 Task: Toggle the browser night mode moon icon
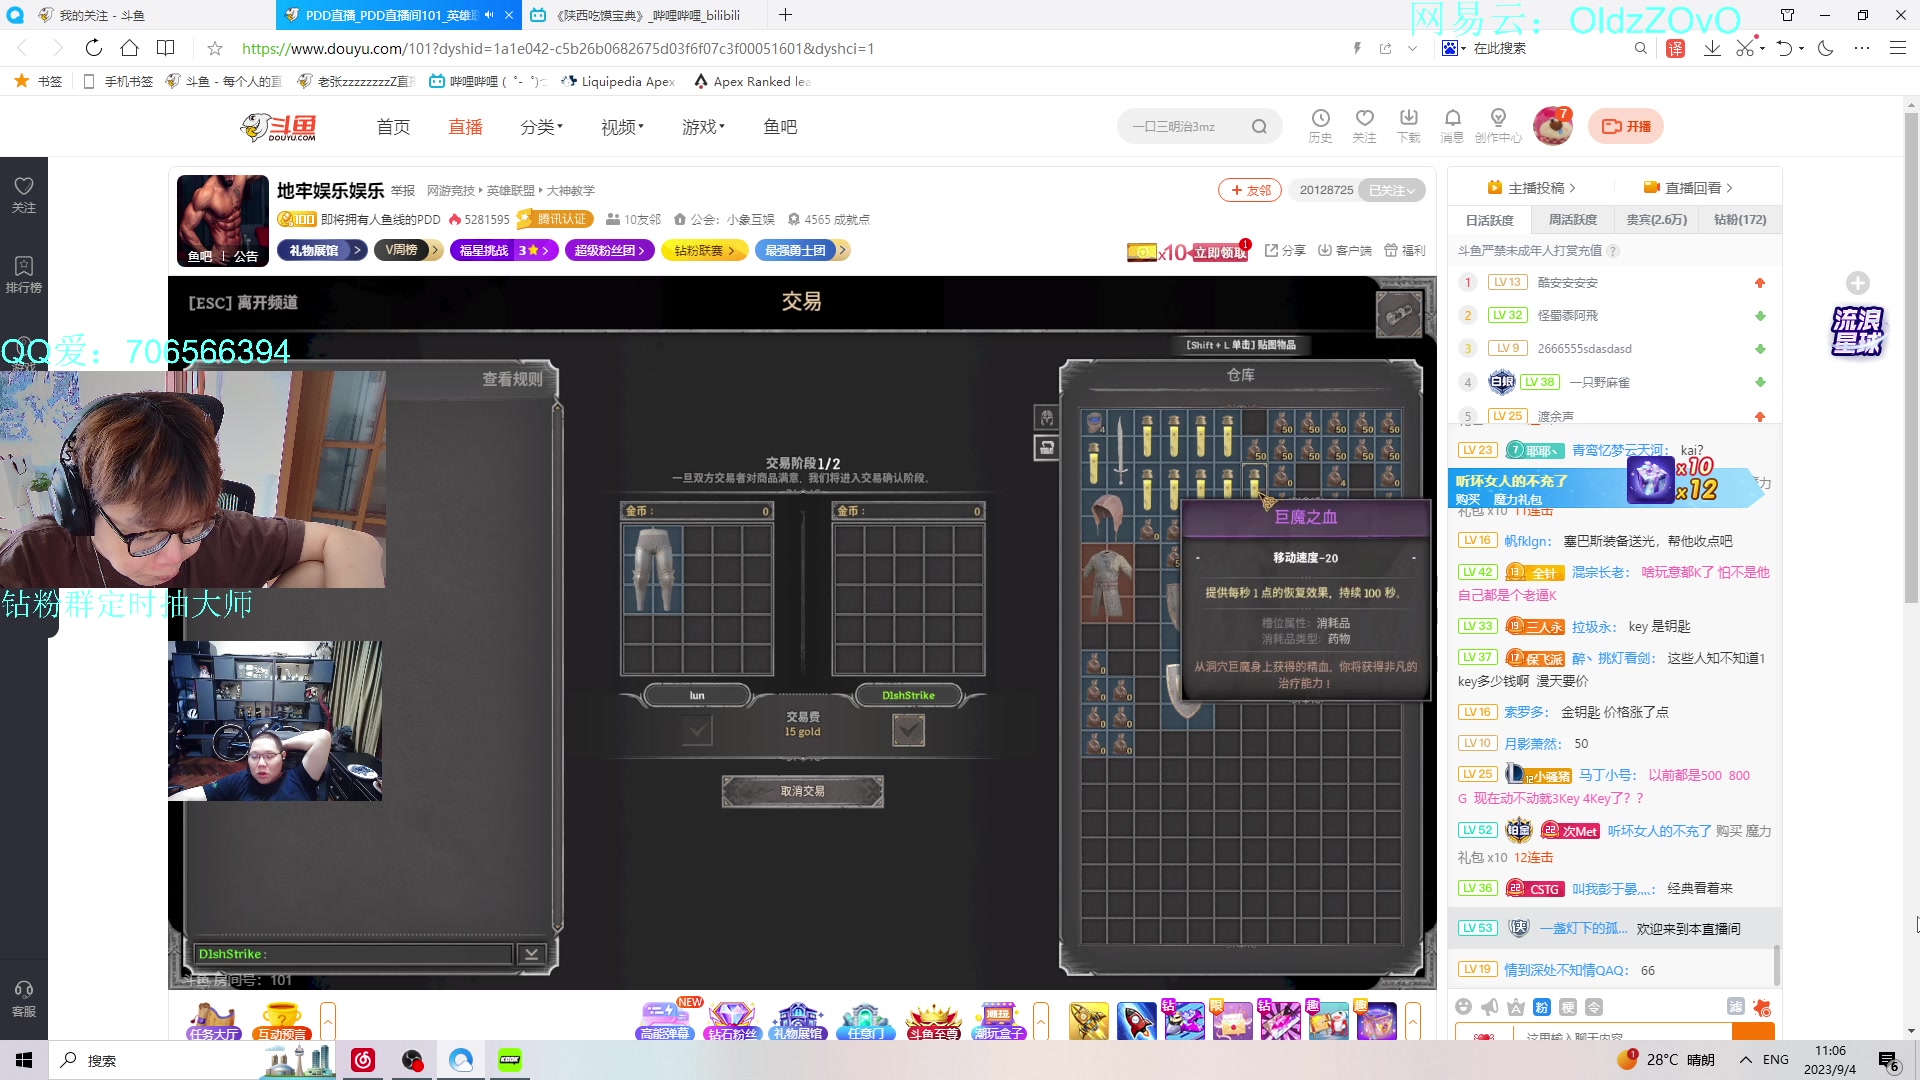[x=1826, y=48]
